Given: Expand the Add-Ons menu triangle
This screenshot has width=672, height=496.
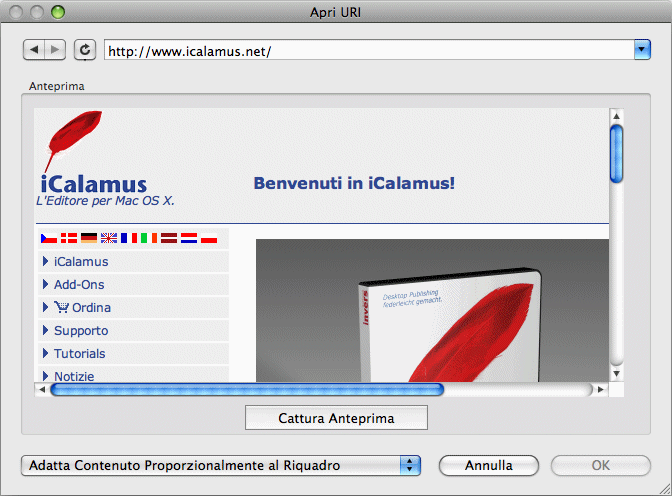Looking at the screenshot, I should 45,284.
